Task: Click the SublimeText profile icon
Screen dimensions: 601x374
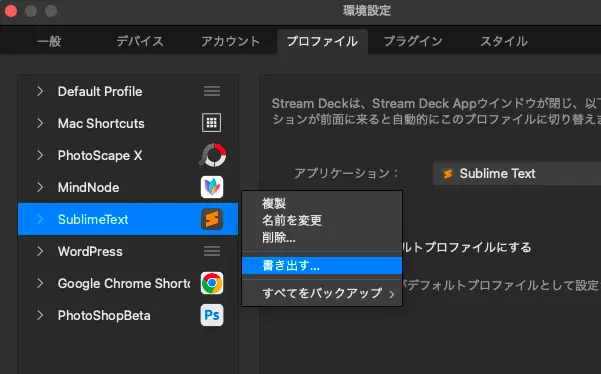Action: click(x=212, y=219)
